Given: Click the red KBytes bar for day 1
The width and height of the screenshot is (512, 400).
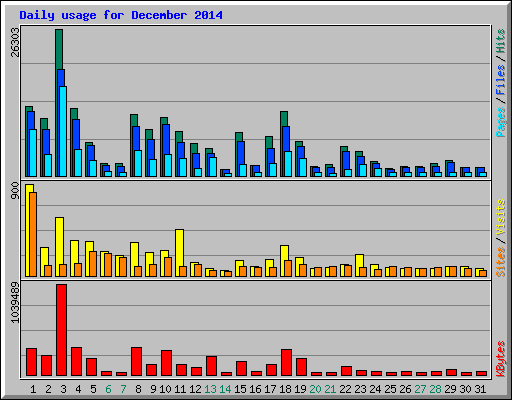Looking at the screenshot, I should pyautogui.click(x=31, y=362).
